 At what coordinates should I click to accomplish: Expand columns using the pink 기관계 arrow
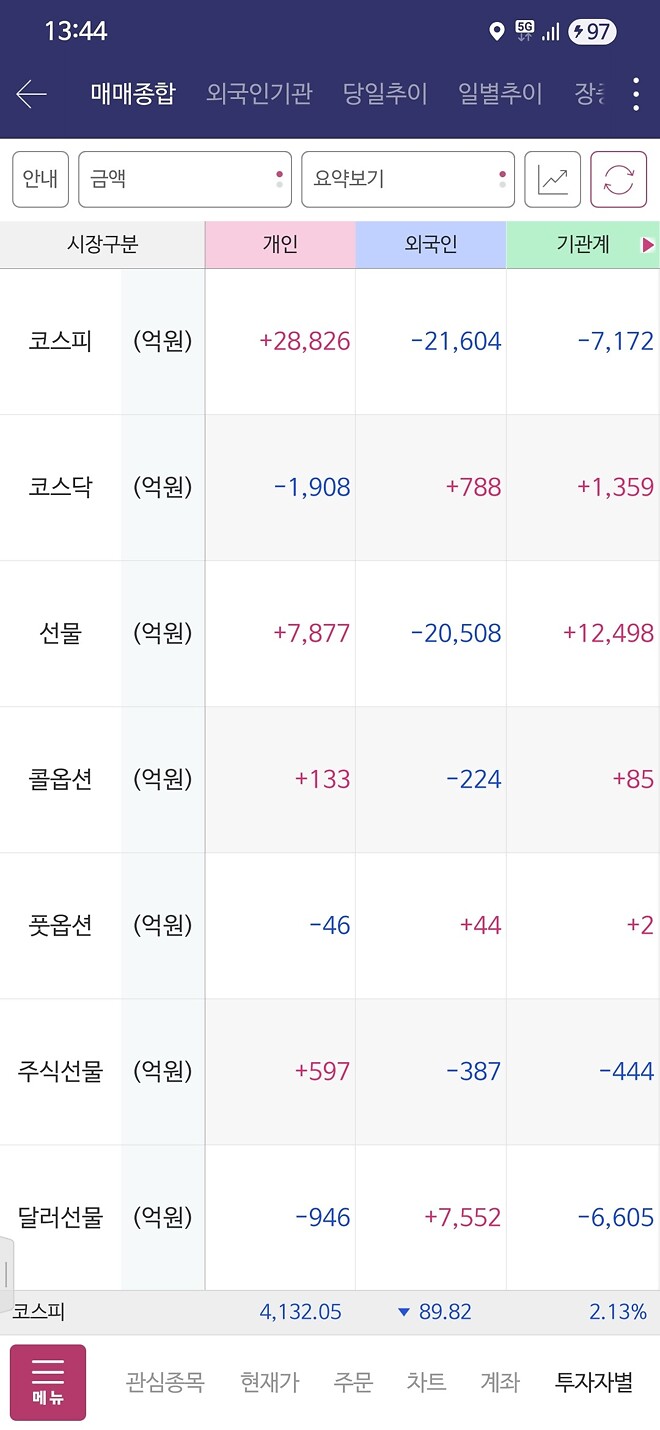tap(649, 243)
